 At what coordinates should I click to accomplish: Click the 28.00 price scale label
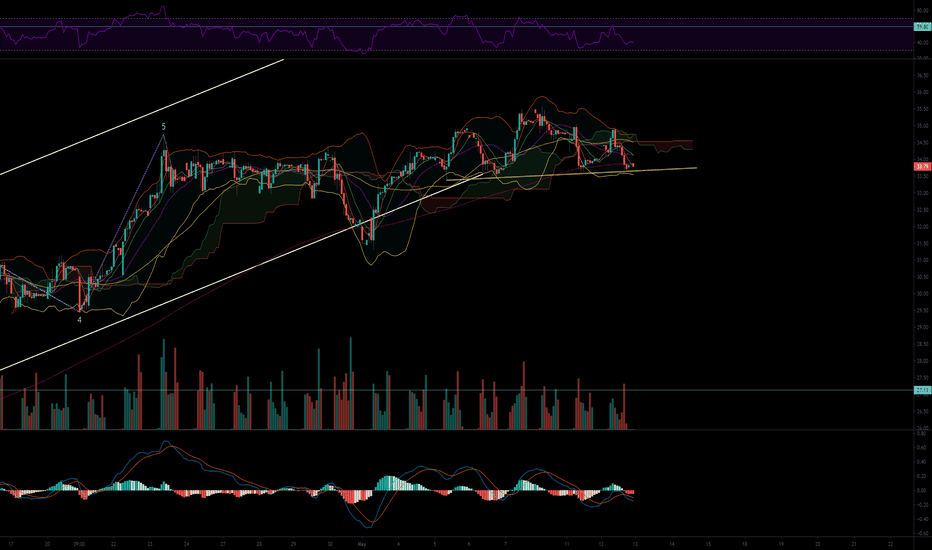pos(922,361)
